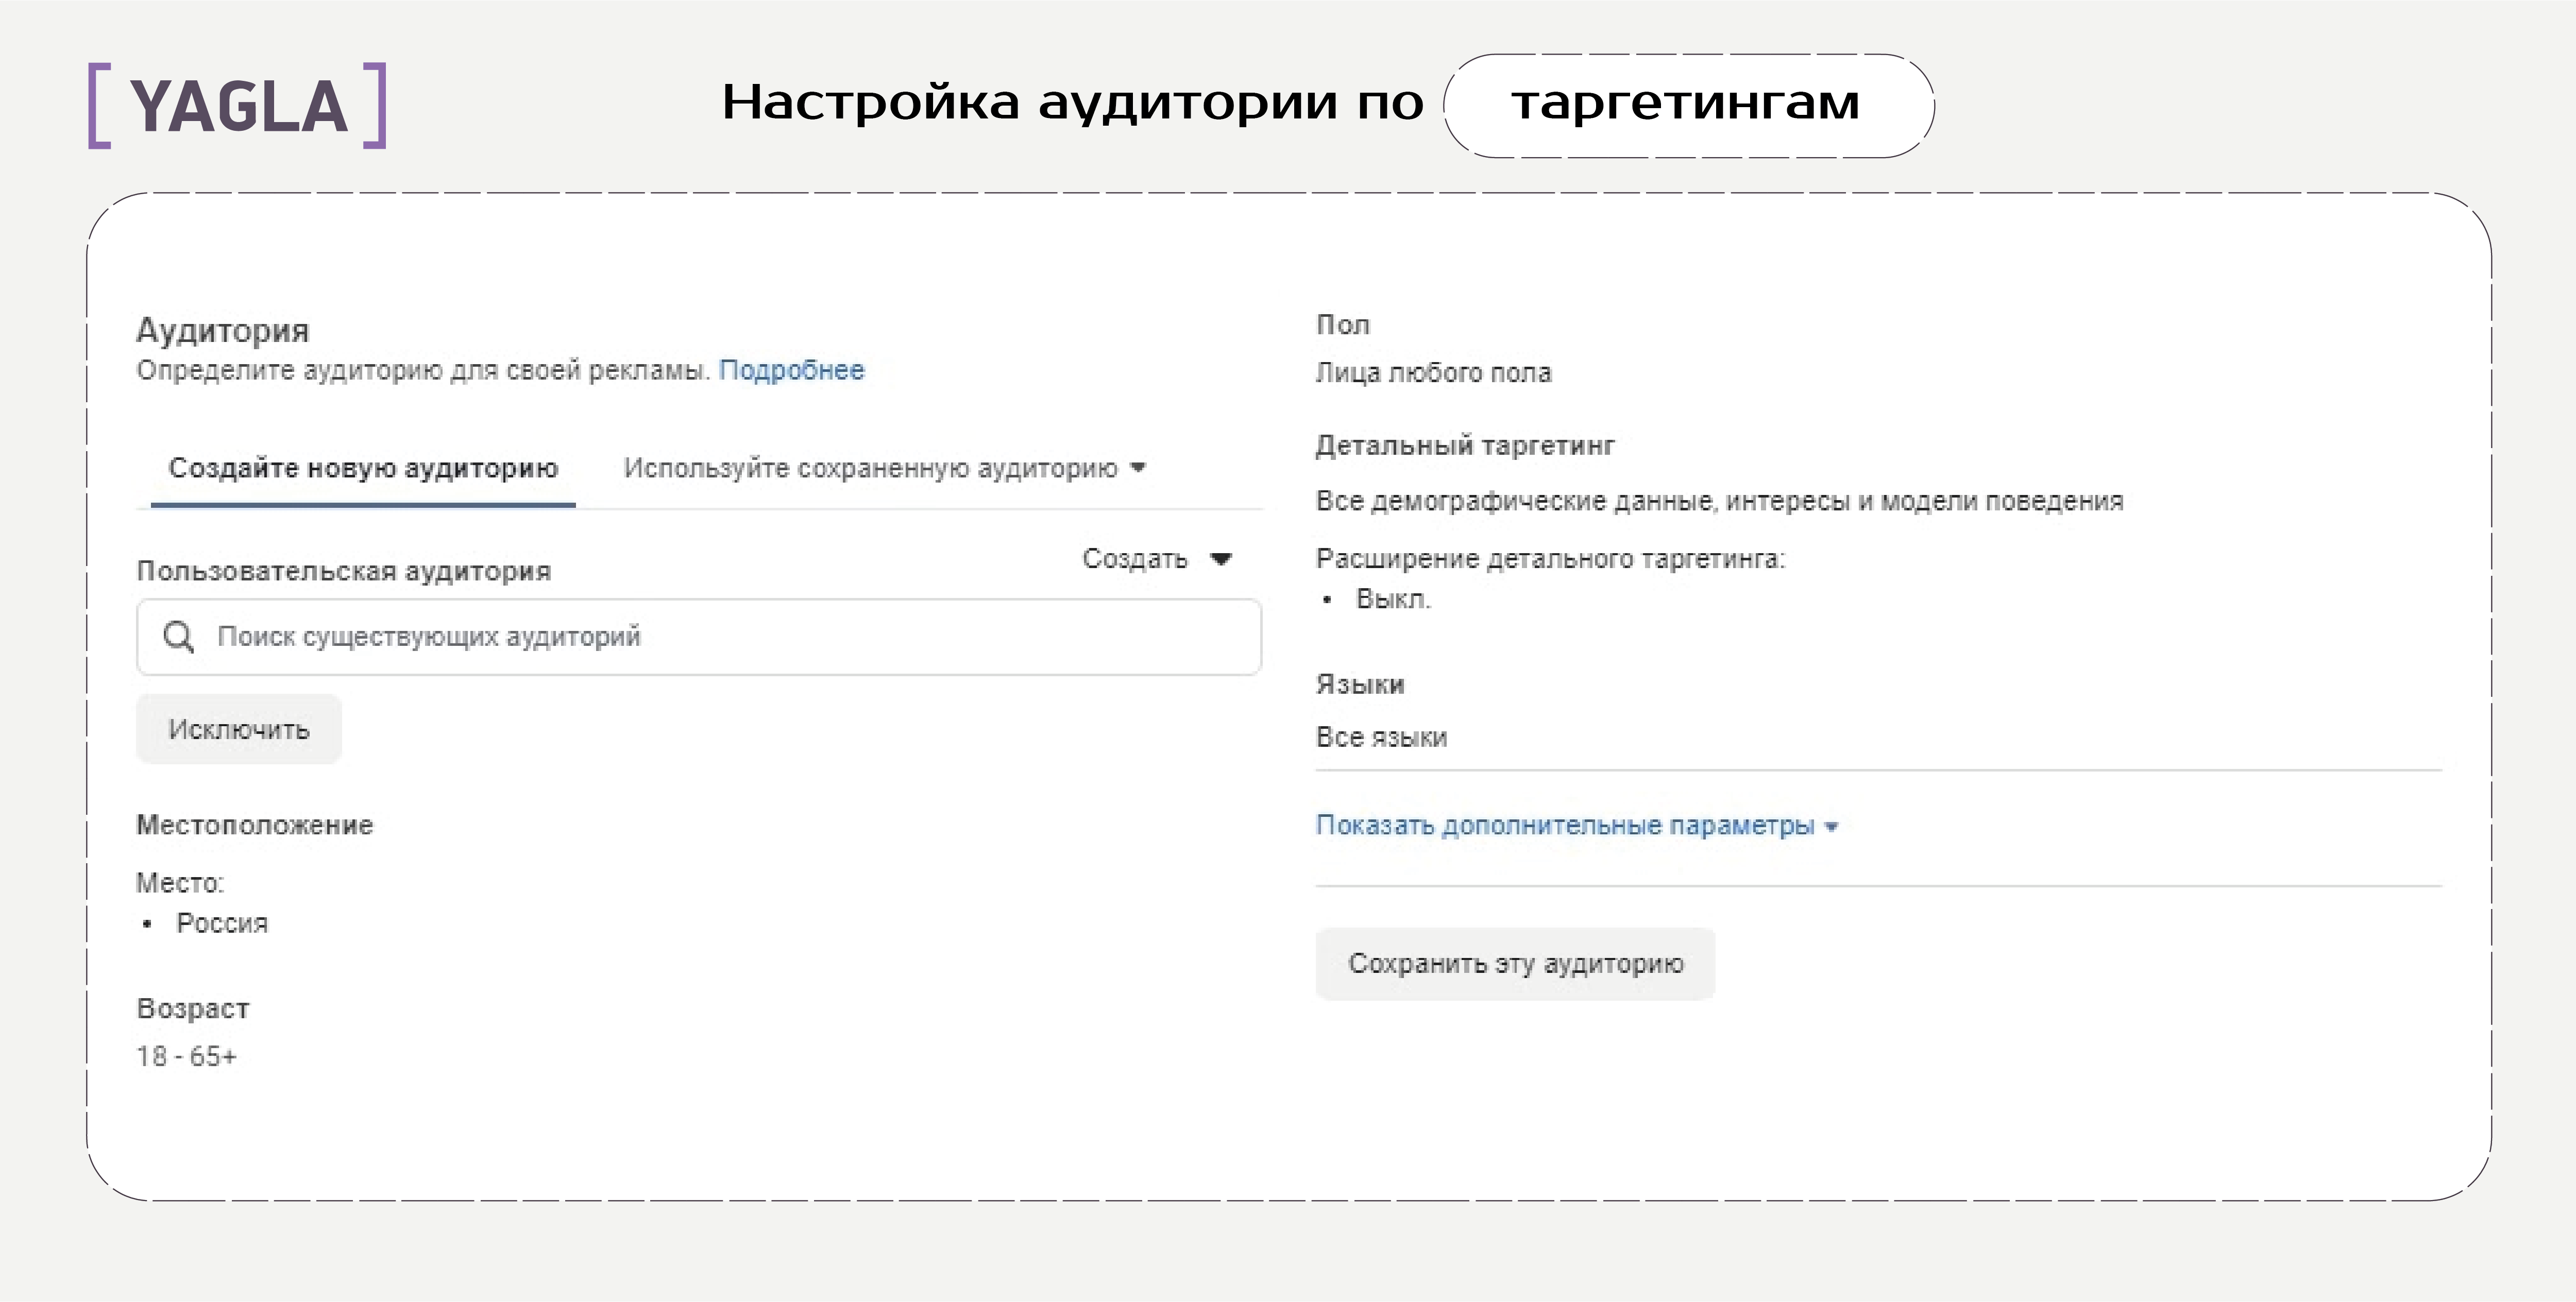The height and width of the screenshot is (1302, 2576).
Task: Click the Исключить button
Action: click(239, 729)
